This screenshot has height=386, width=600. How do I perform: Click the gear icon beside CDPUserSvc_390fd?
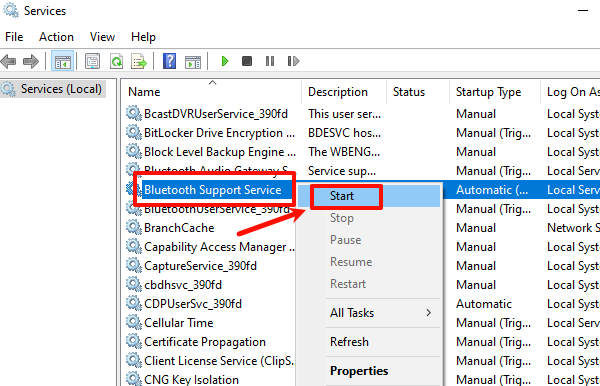point(134,304)
